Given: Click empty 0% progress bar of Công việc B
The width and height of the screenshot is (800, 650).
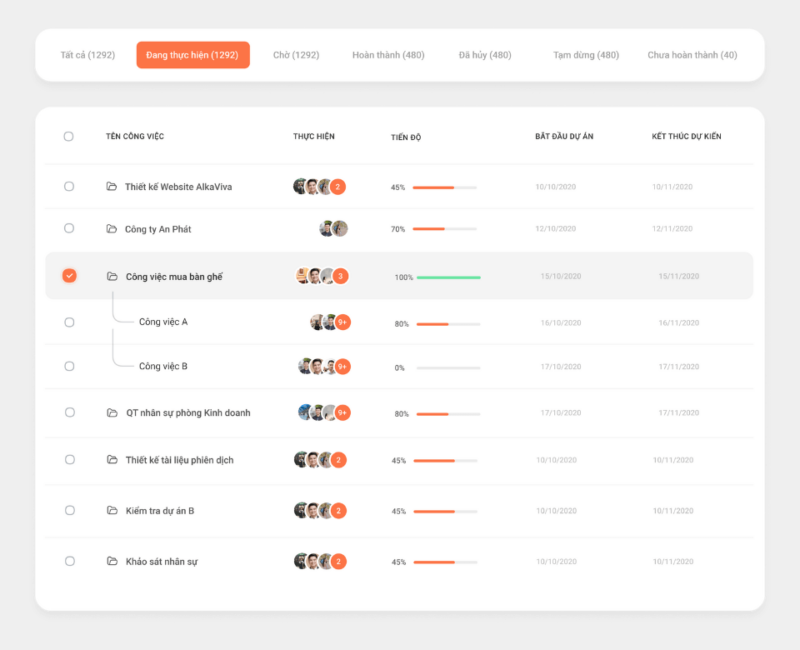Looking at the screenshot, I should [x=448, y=368].
